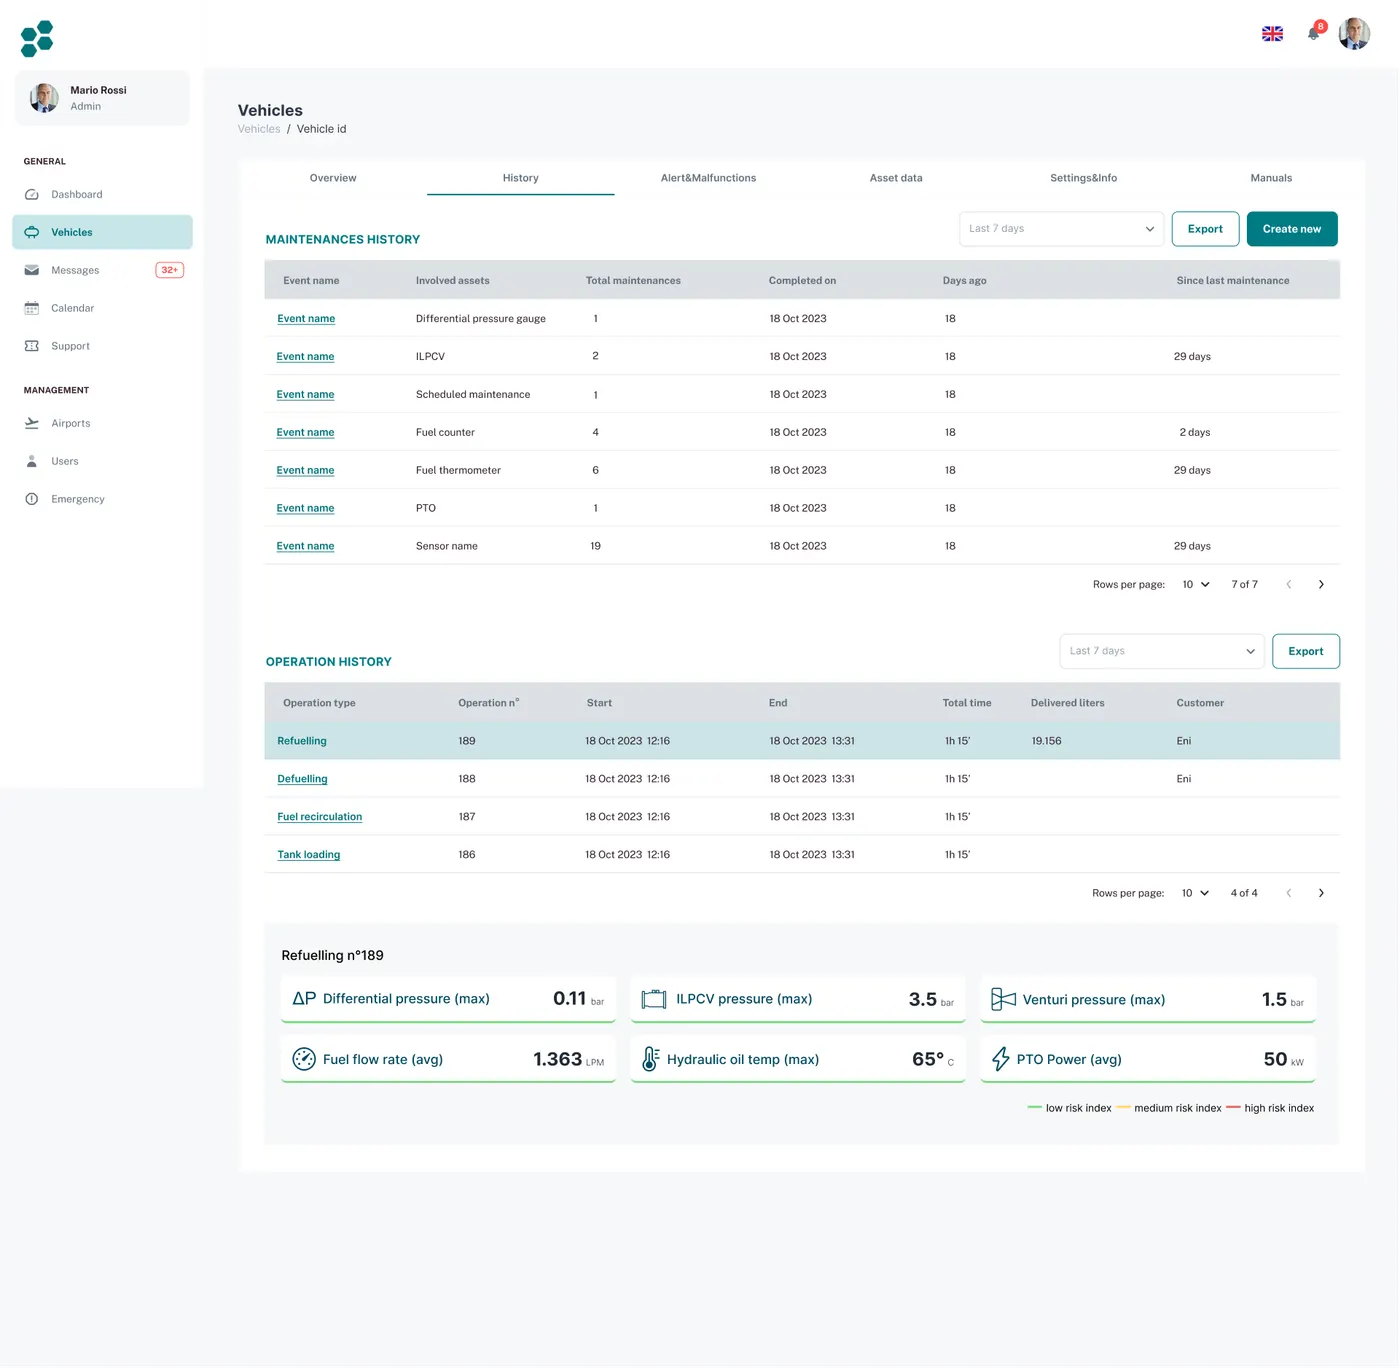Click the Calendar sidebar icon
The image size is (1400, 1368).
click(x=32, y=308)
